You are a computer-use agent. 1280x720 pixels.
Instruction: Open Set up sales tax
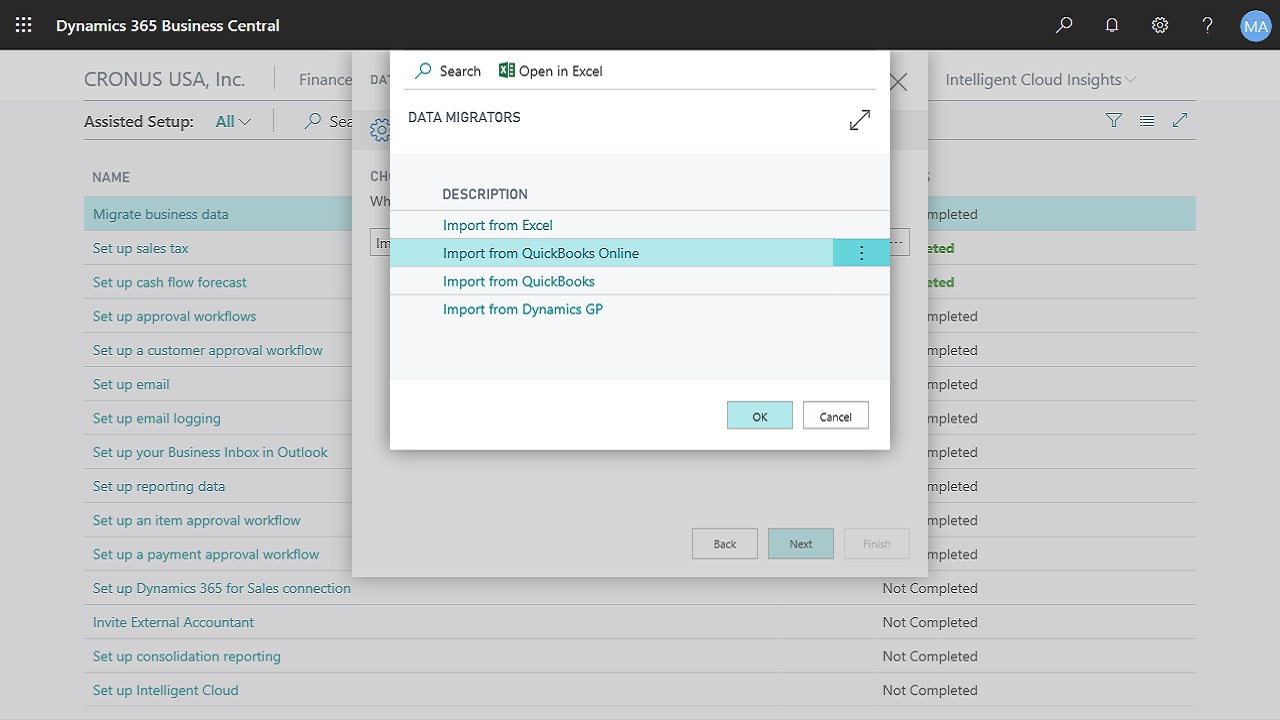141,248
